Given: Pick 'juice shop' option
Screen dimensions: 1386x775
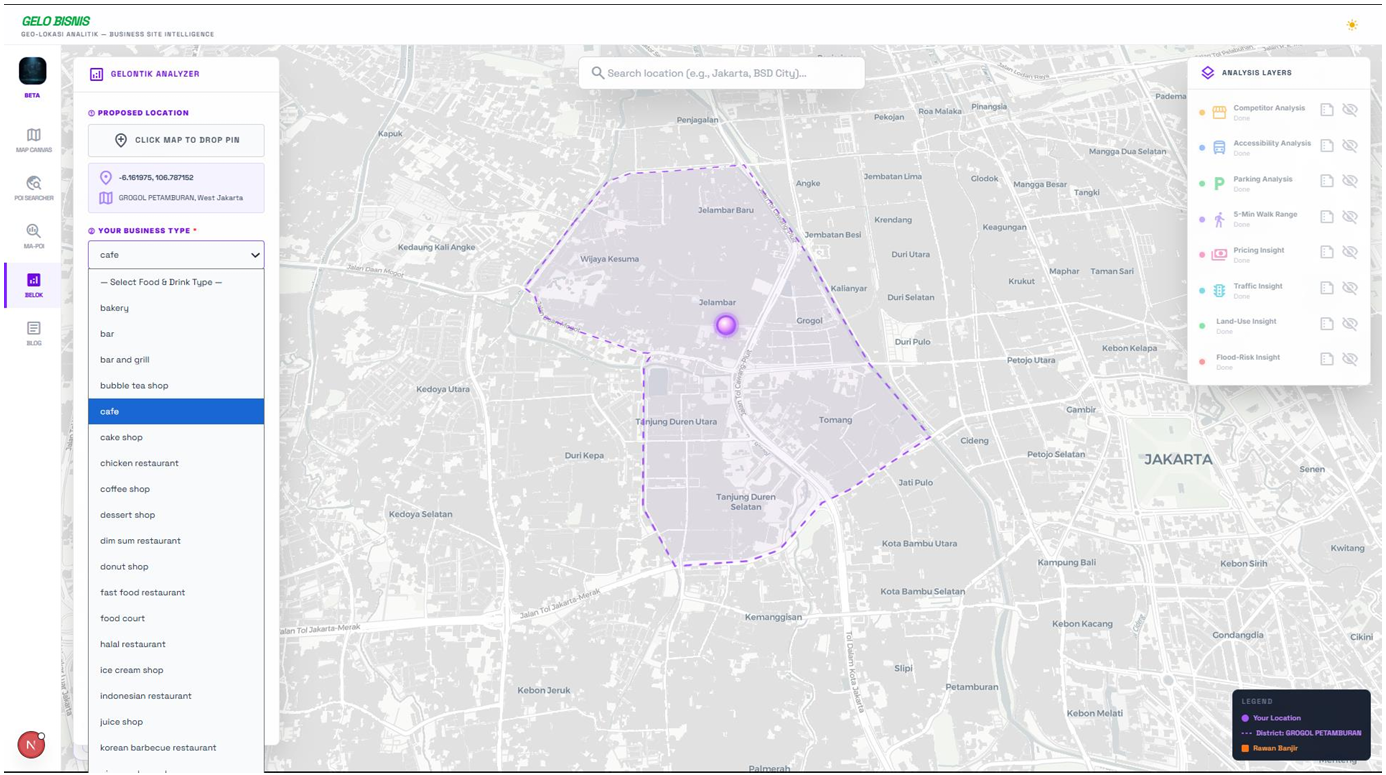Looking at the screenshot, I should click(x=176, y=722).
